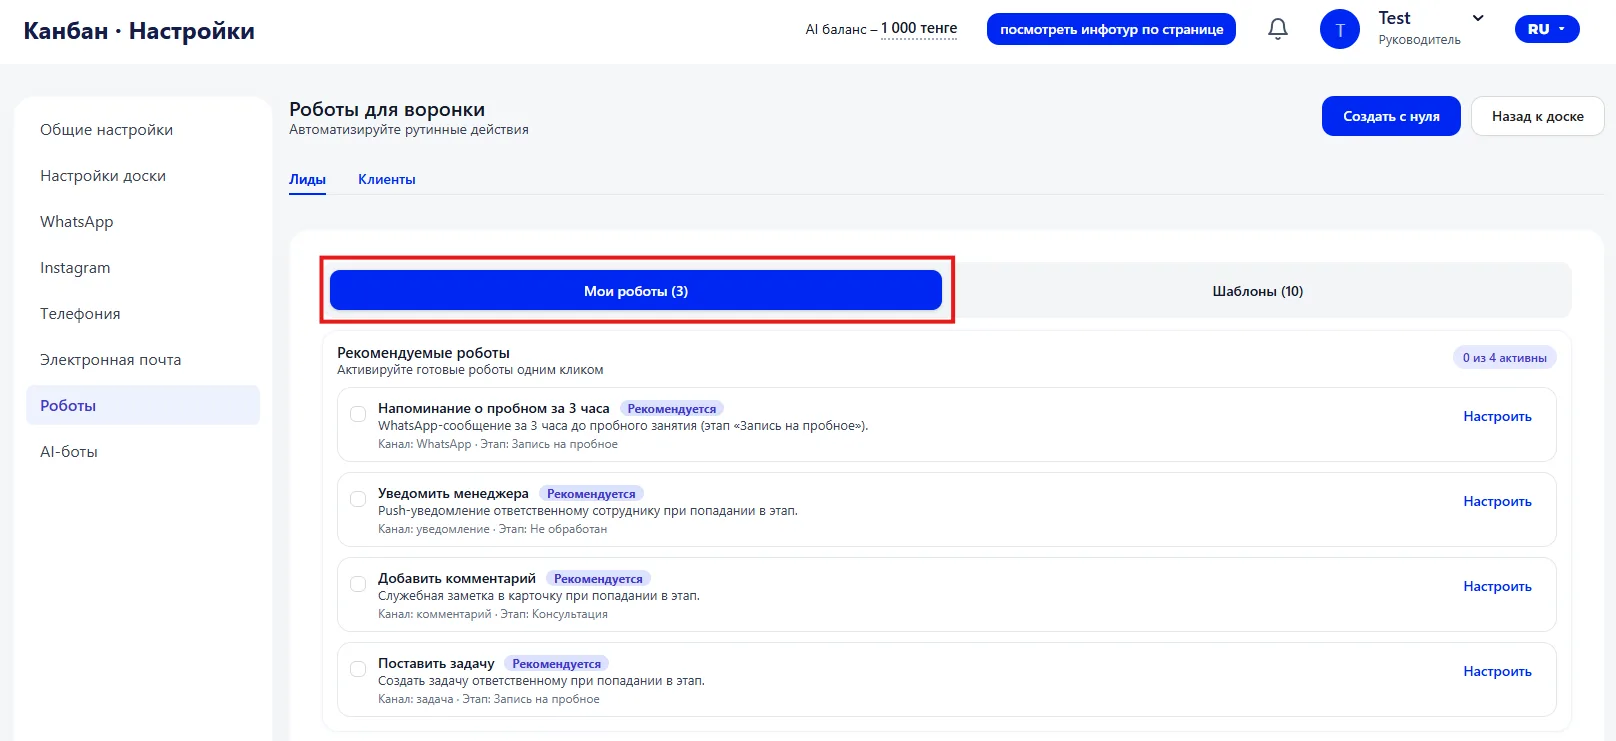Enable the Уведомить менеджера robot checkbox
Screen dimensions: 1616x741
click(x=358, y=499)
